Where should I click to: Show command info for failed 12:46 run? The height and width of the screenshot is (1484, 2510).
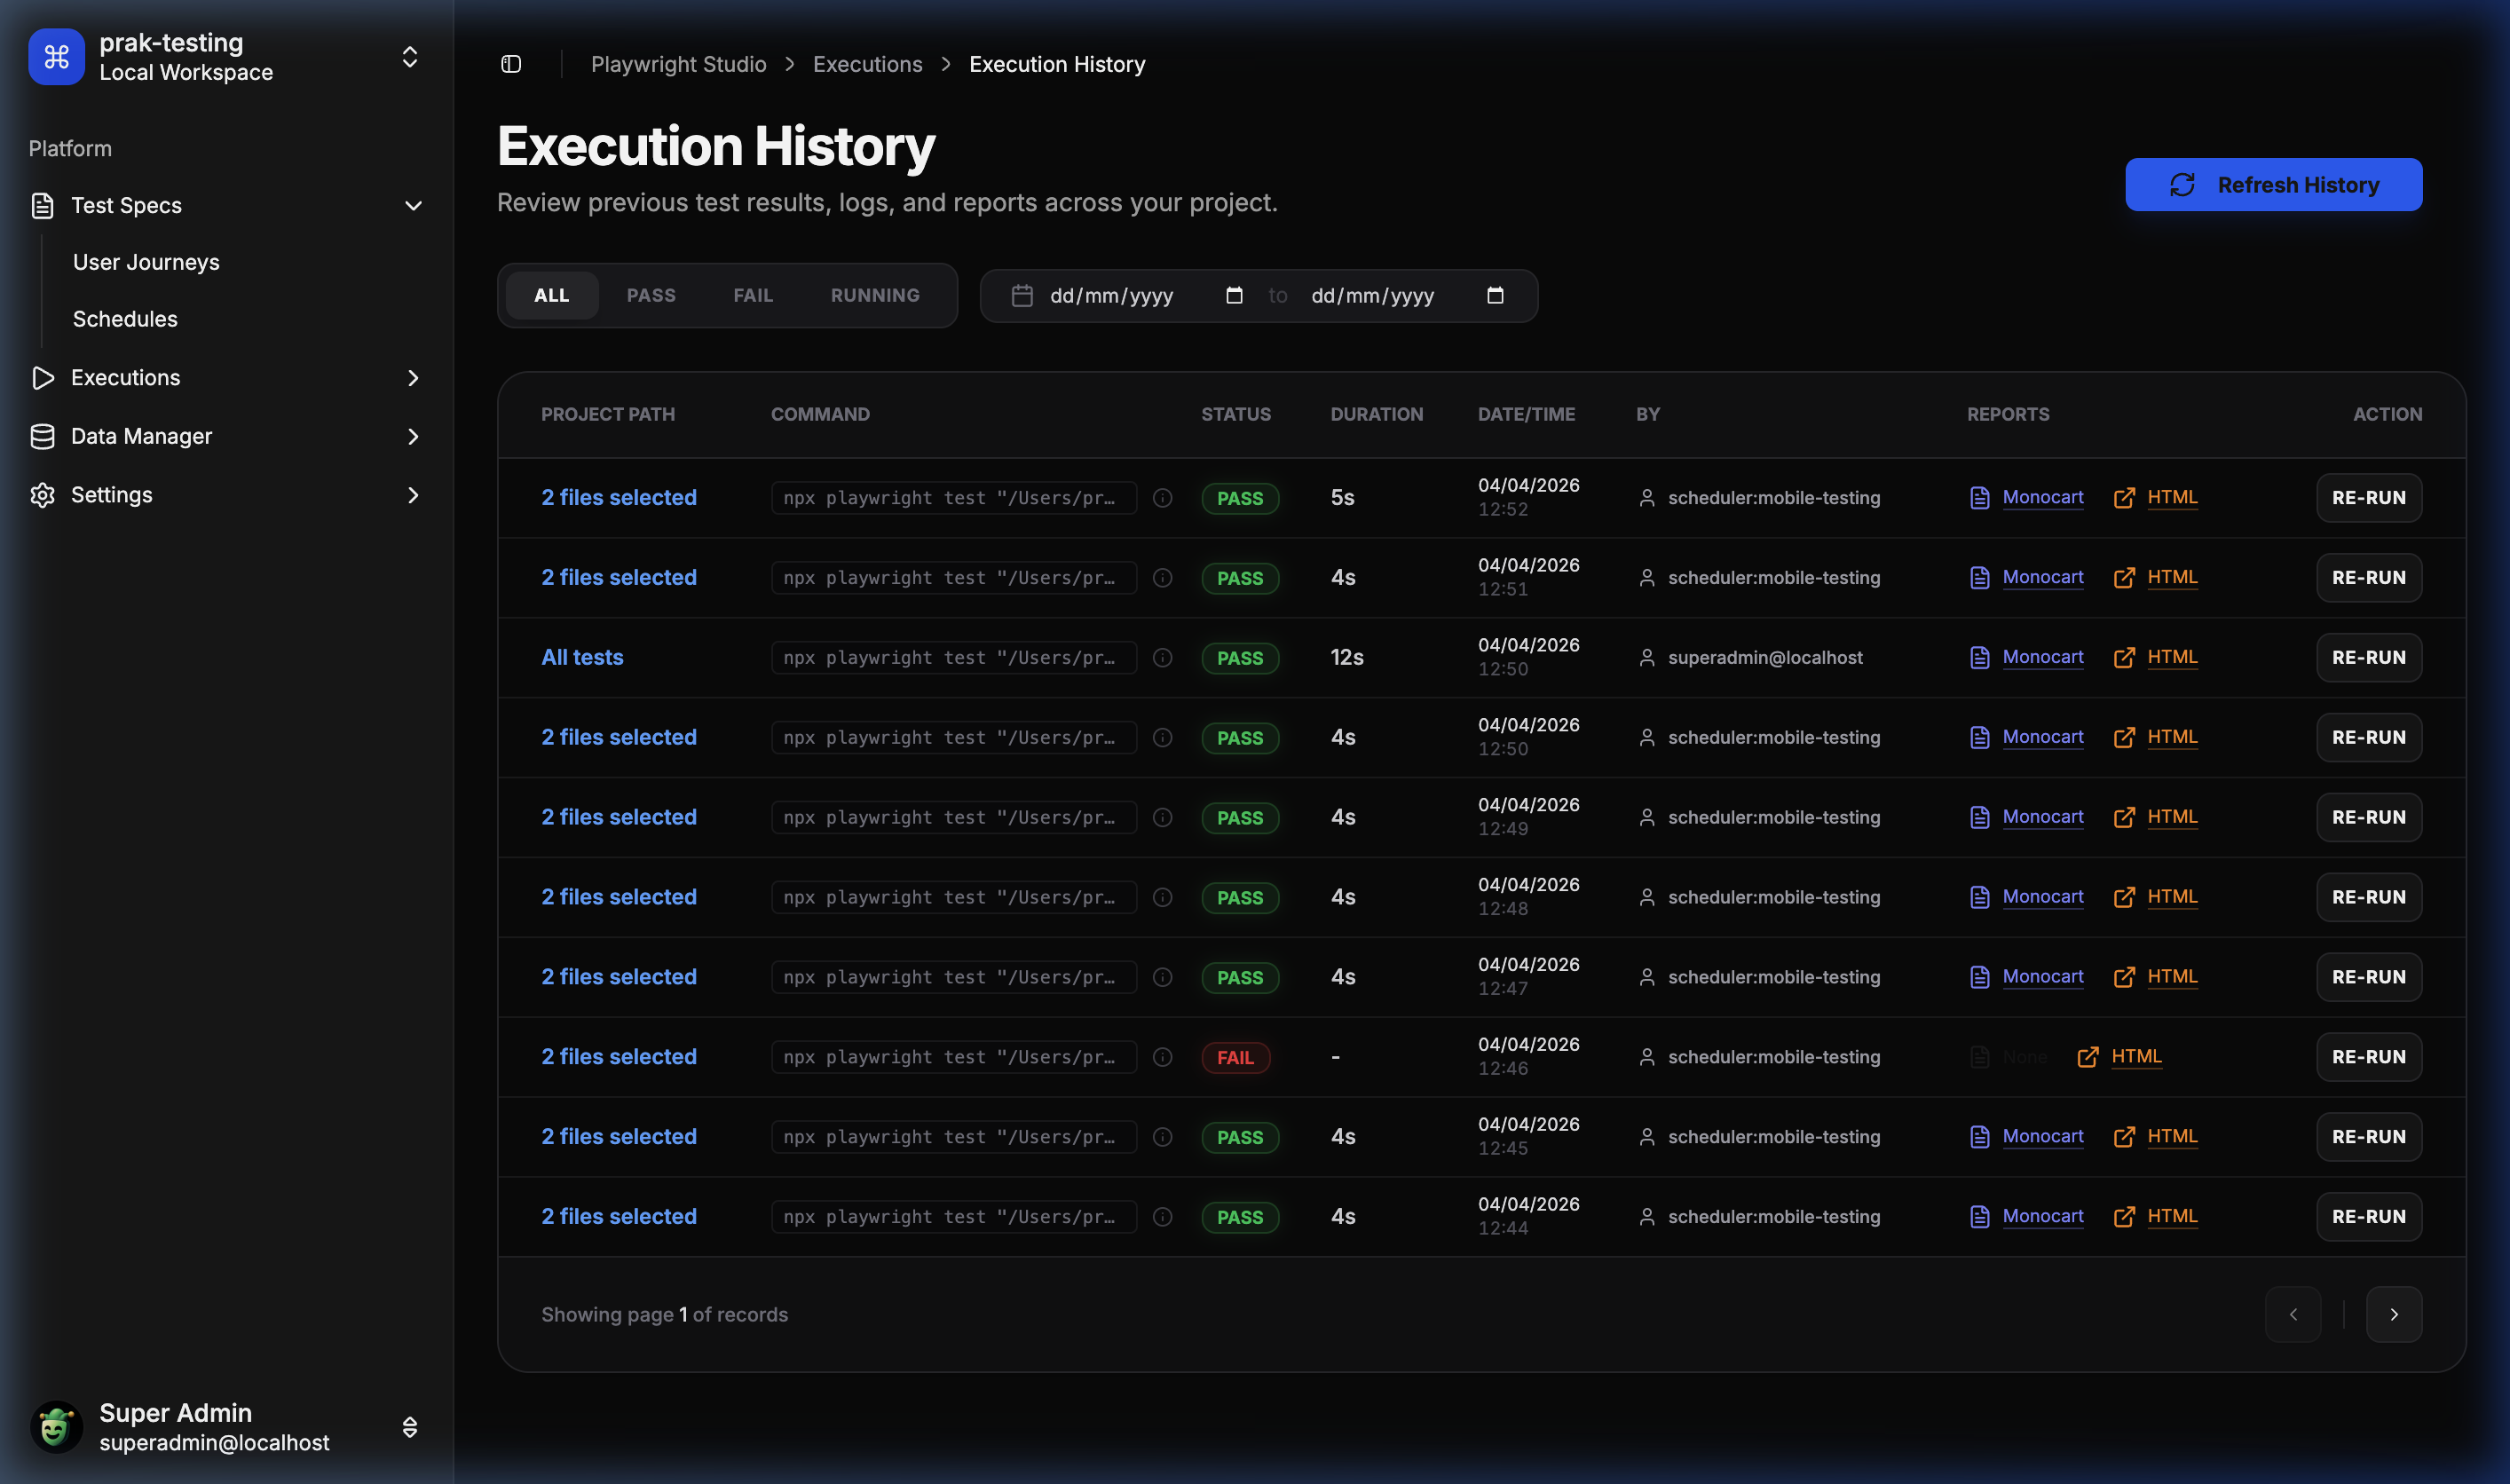[1162, 1057]
